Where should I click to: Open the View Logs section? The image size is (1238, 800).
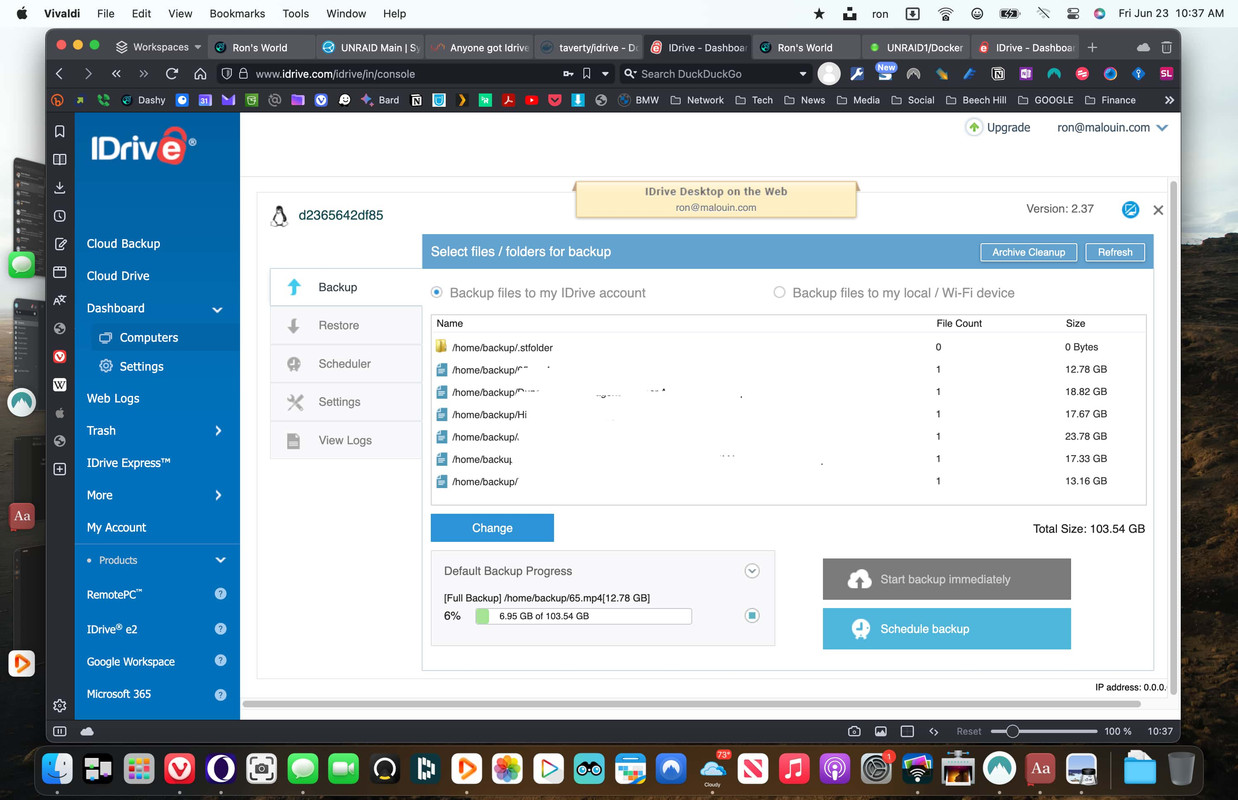coord(346,440)
